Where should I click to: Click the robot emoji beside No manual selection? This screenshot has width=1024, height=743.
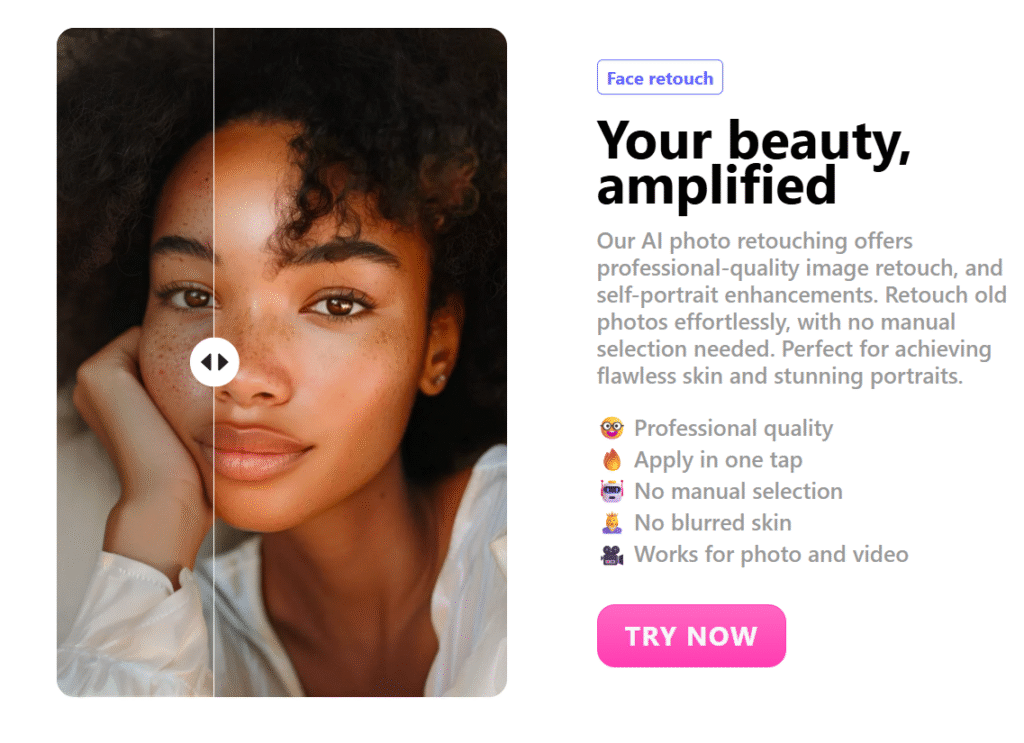pyautogui.click(x=613, y=491)
